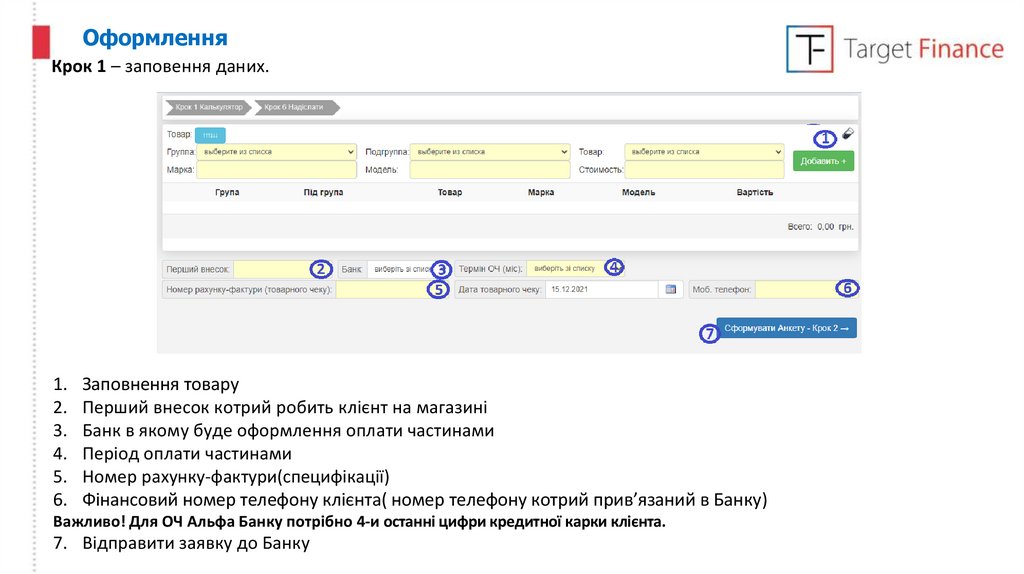The image size is (1024, 574).
Task: Click text Банк в якому буде оформлення
Action: click(288, 430)
